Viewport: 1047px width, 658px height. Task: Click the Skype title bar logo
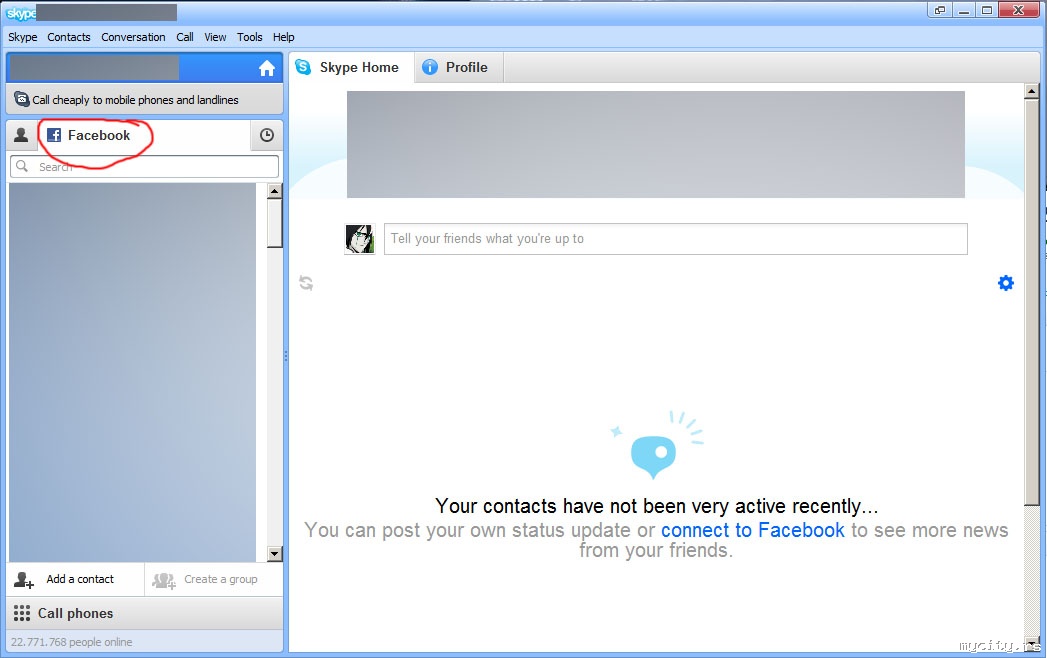21,13
